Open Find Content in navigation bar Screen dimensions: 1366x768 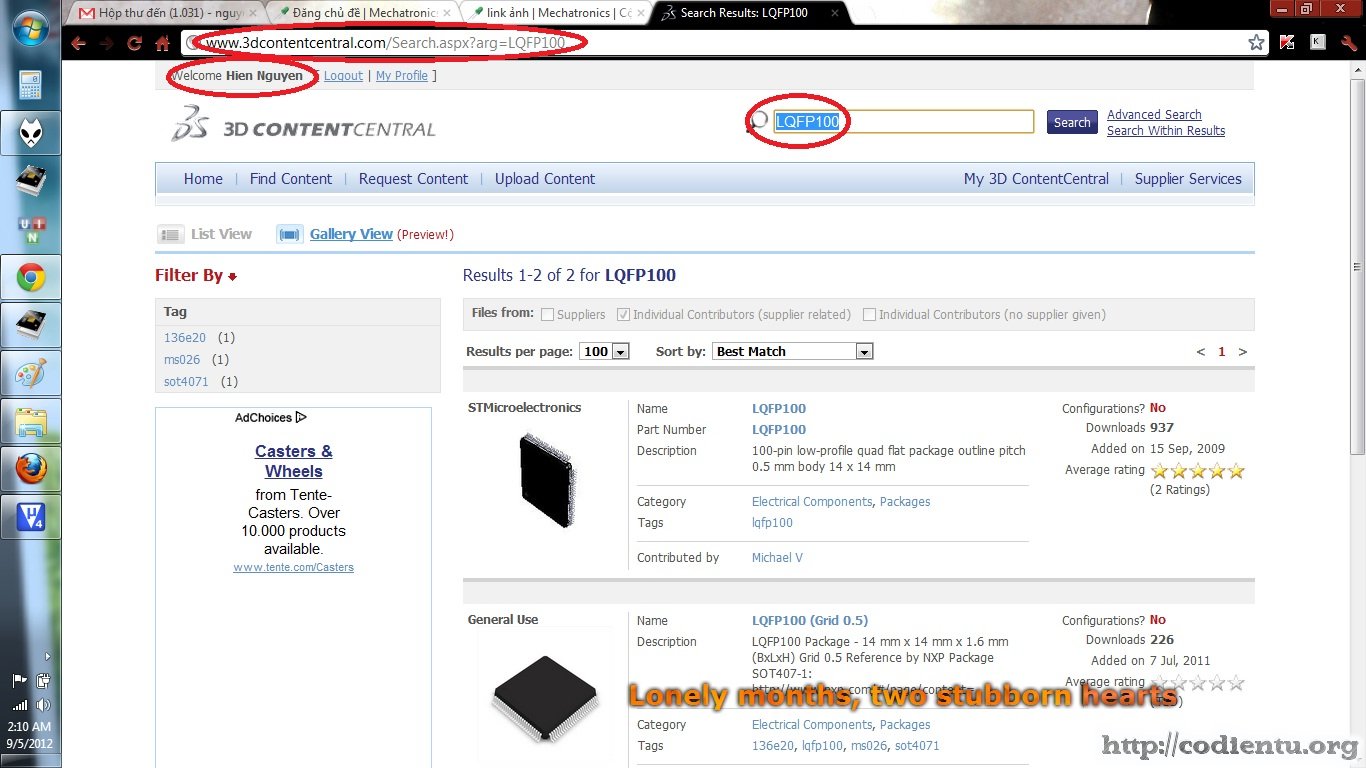coord(291,179)
